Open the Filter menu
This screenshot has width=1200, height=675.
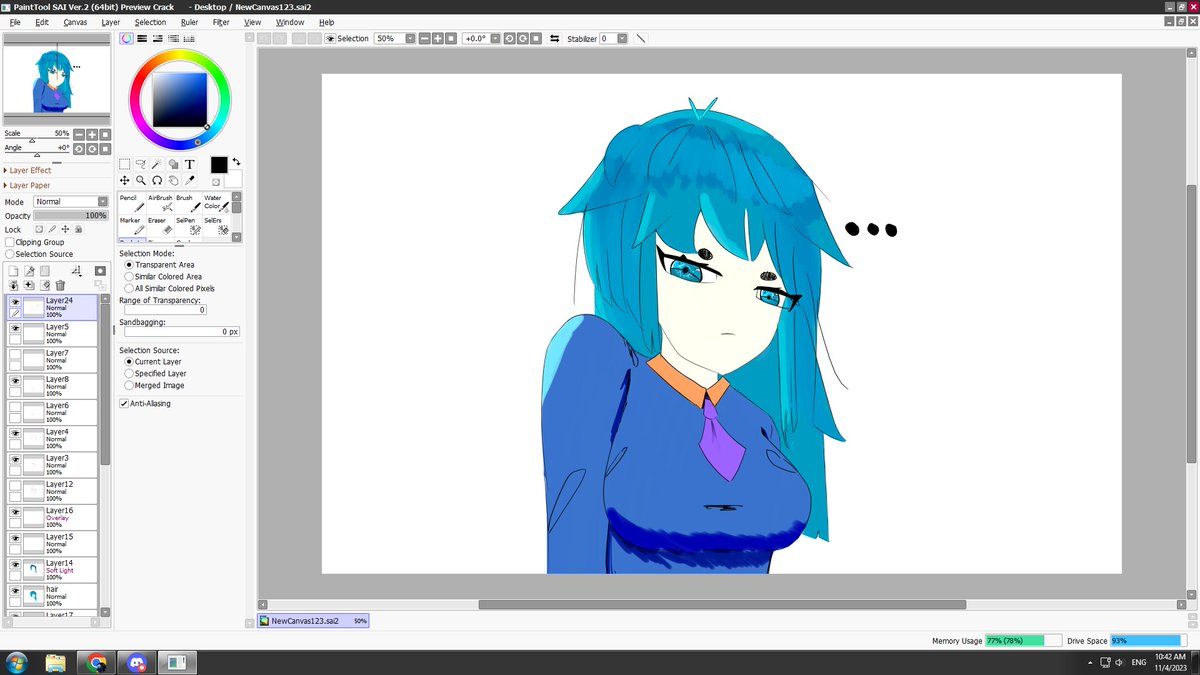click(221, 22)
